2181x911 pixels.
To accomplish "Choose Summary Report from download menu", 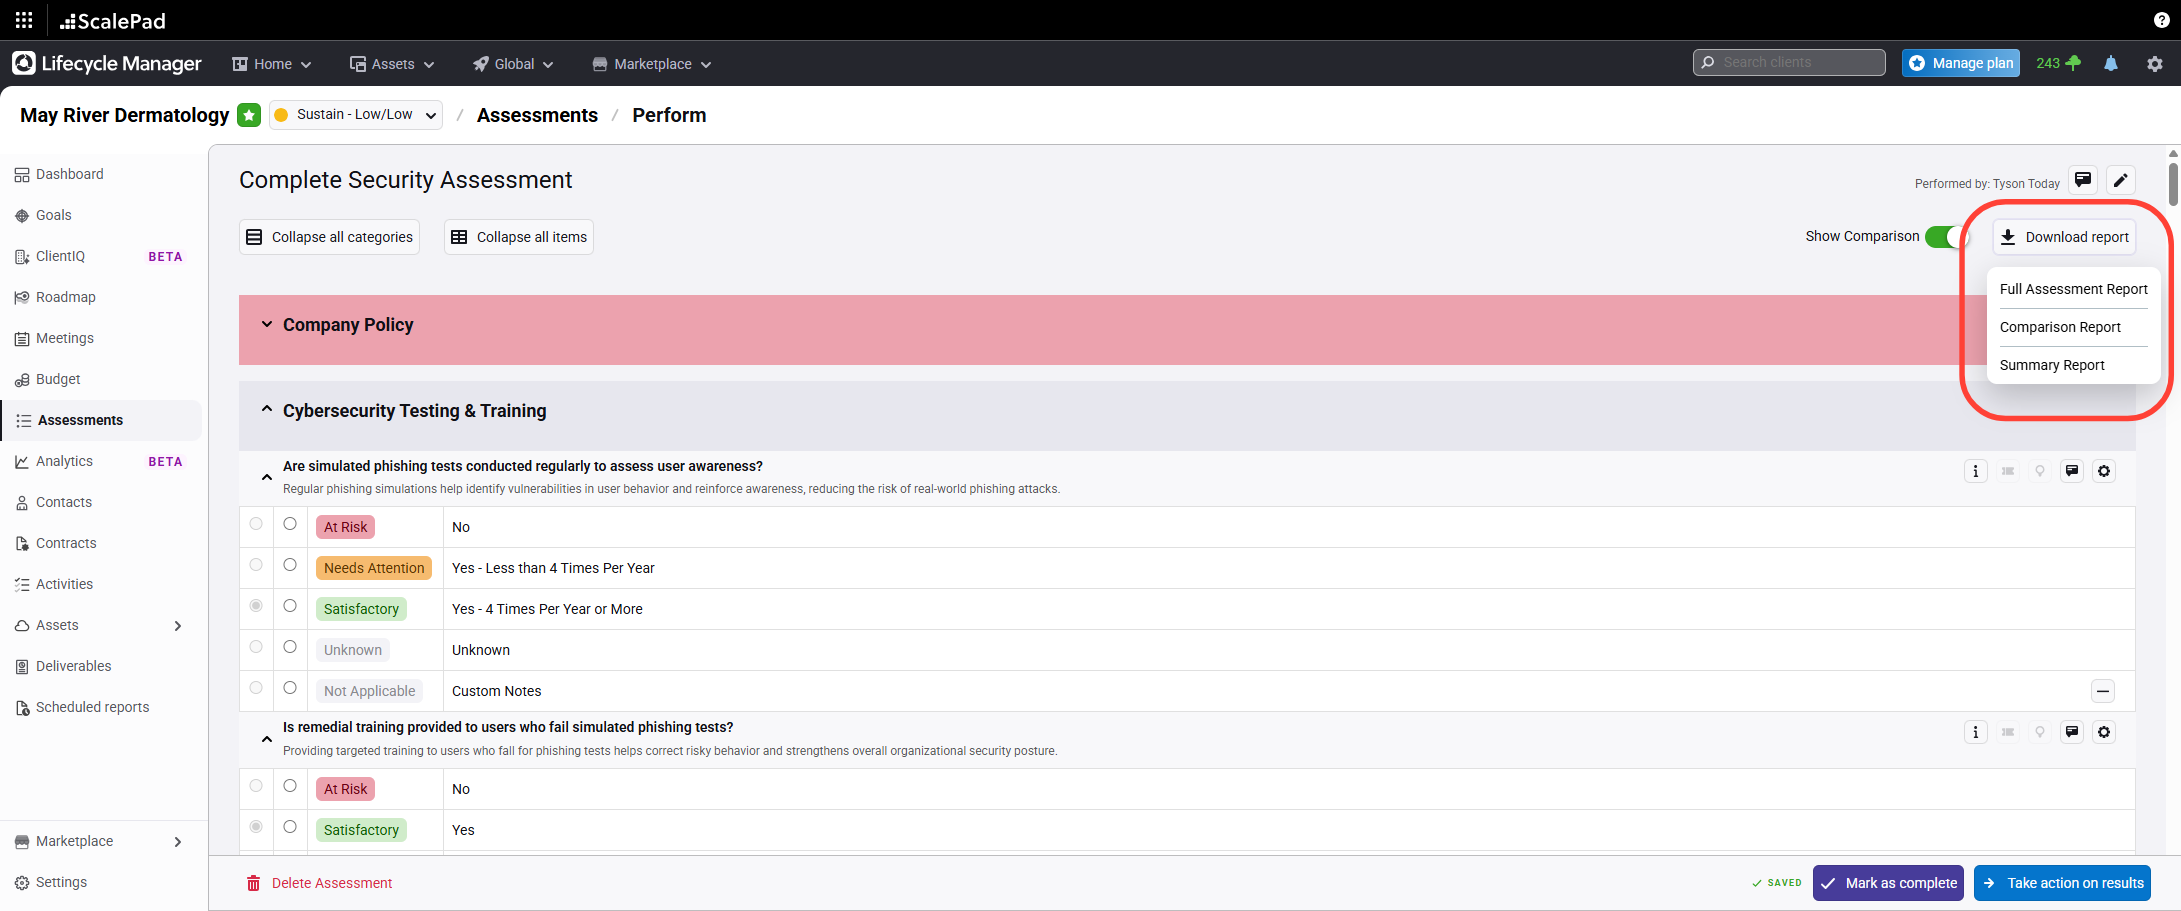I will (2051, 365).
